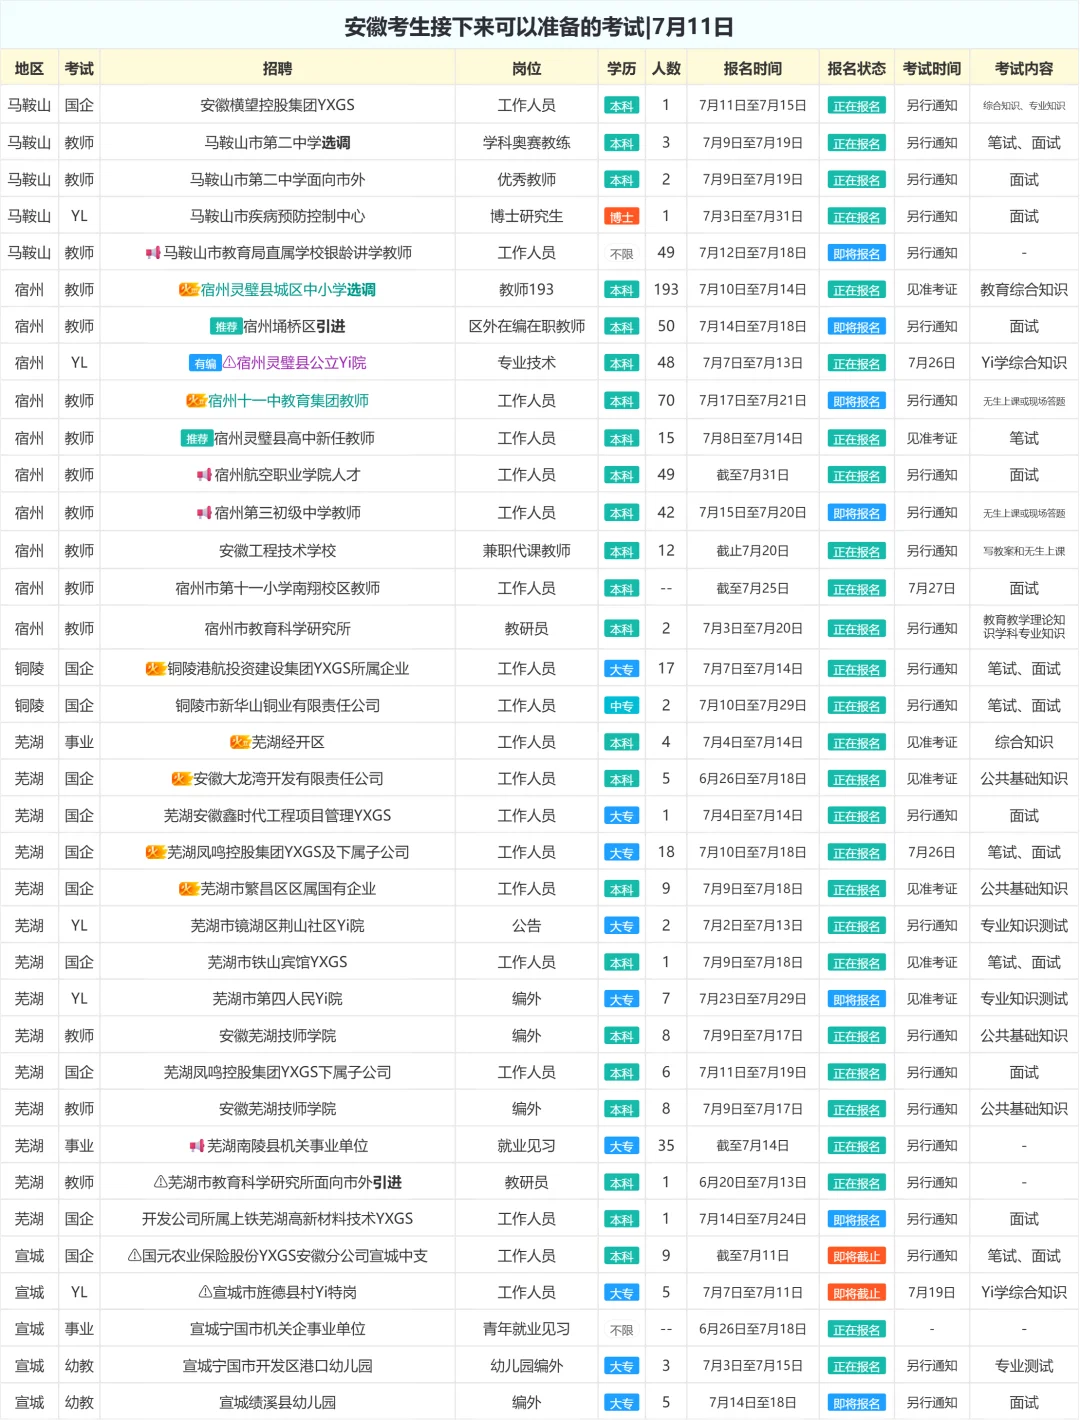
Task: Open 宿州十一中教育集团教师 link
Action: pos(288,401)
